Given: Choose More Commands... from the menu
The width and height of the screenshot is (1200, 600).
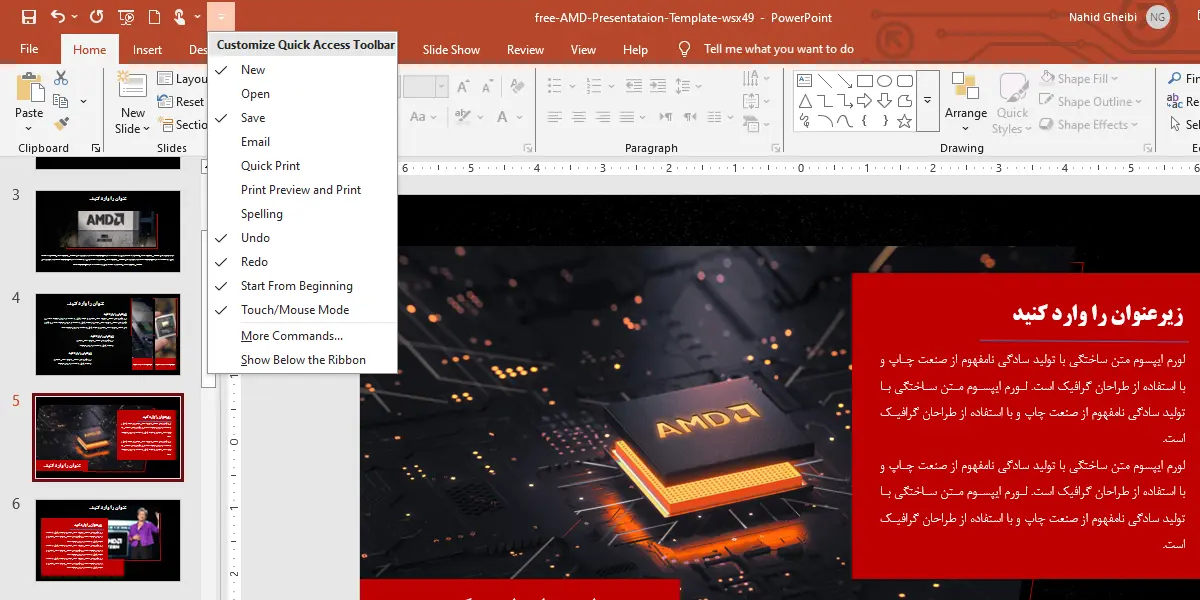Looking at the screenshot, I should coord(302,336).
